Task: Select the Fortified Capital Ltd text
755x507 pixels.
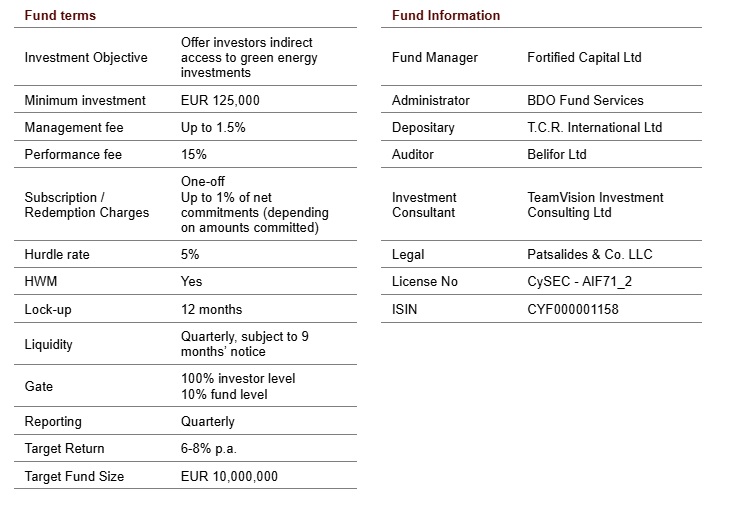Action: (584, 58)
